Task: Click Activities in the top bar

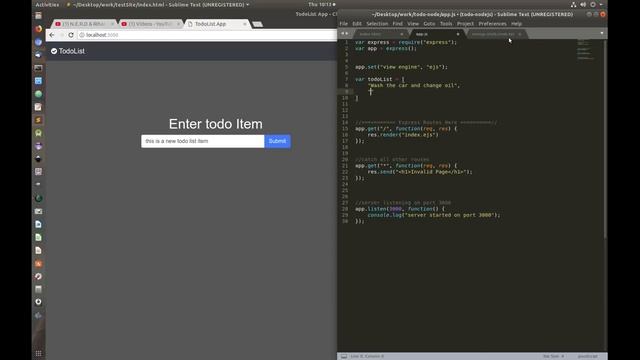Action: 47,4
